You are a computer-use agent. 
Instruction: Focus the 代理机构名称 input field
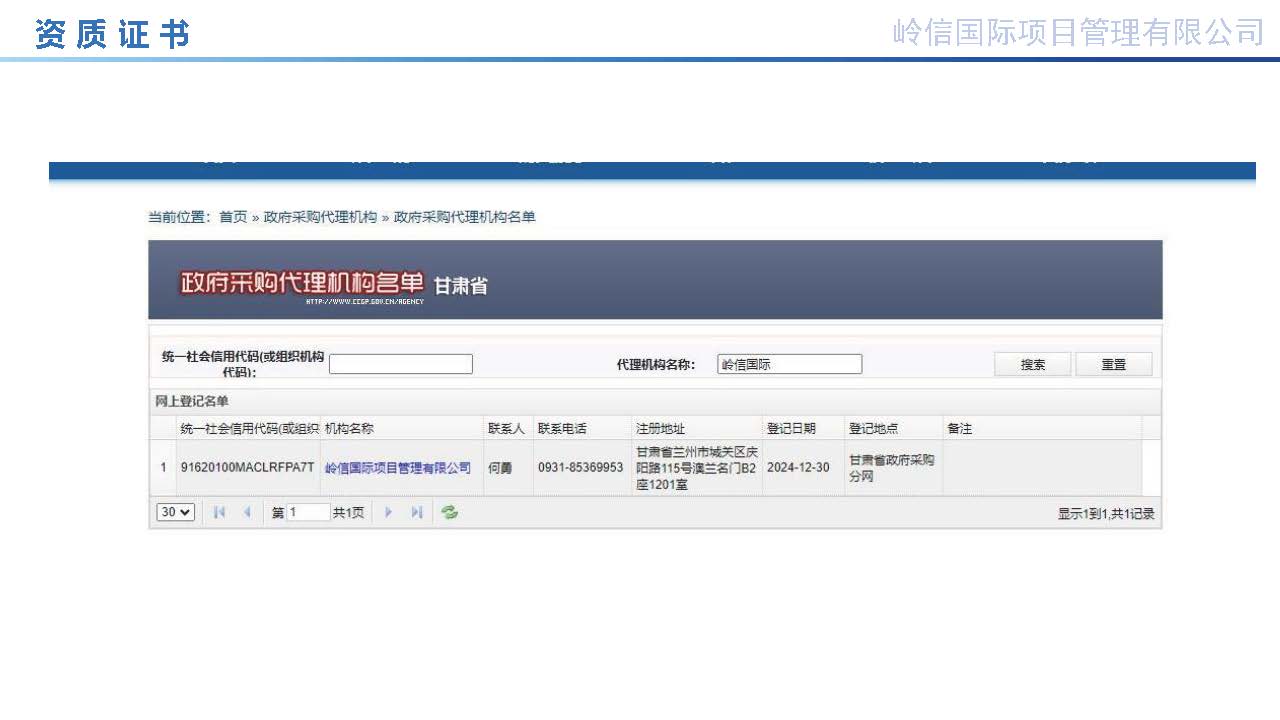point(790,365)
